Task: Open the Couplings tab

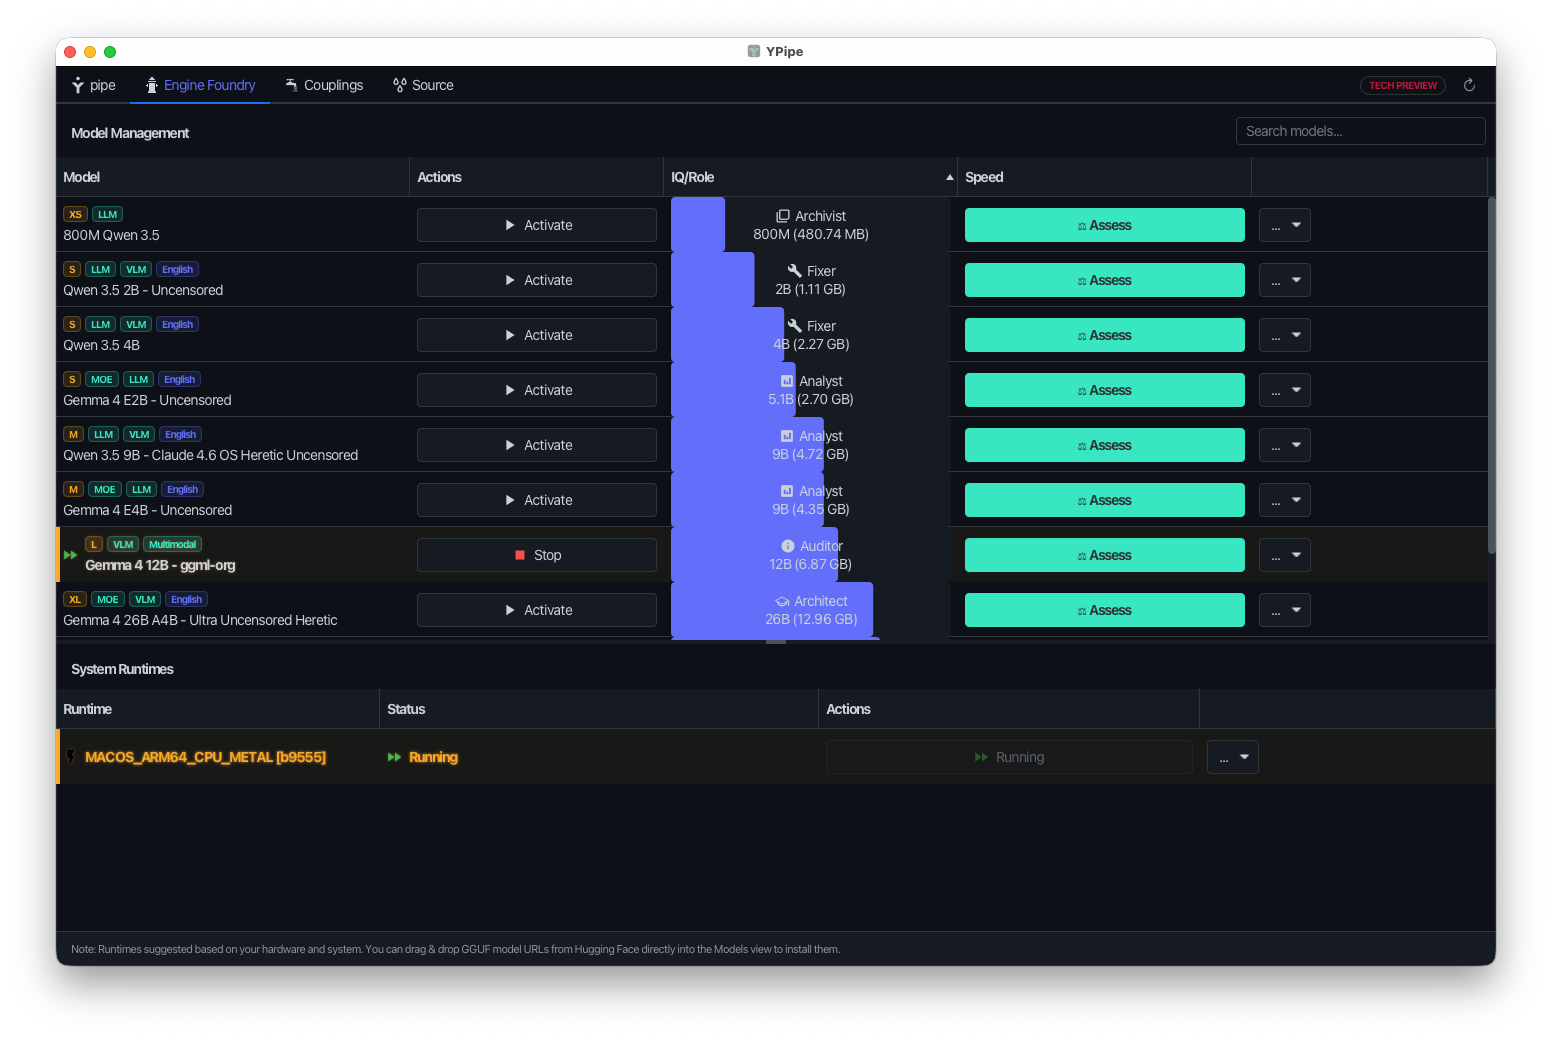Action: 324,85
